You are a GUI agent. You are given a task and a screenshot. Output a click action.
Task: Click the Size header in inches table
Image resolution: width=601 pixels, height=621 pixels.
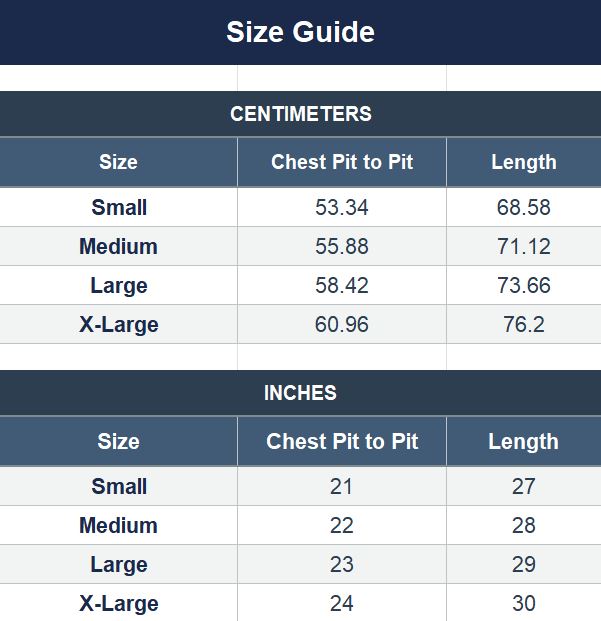pyautogui.click(x=118, y=441)
